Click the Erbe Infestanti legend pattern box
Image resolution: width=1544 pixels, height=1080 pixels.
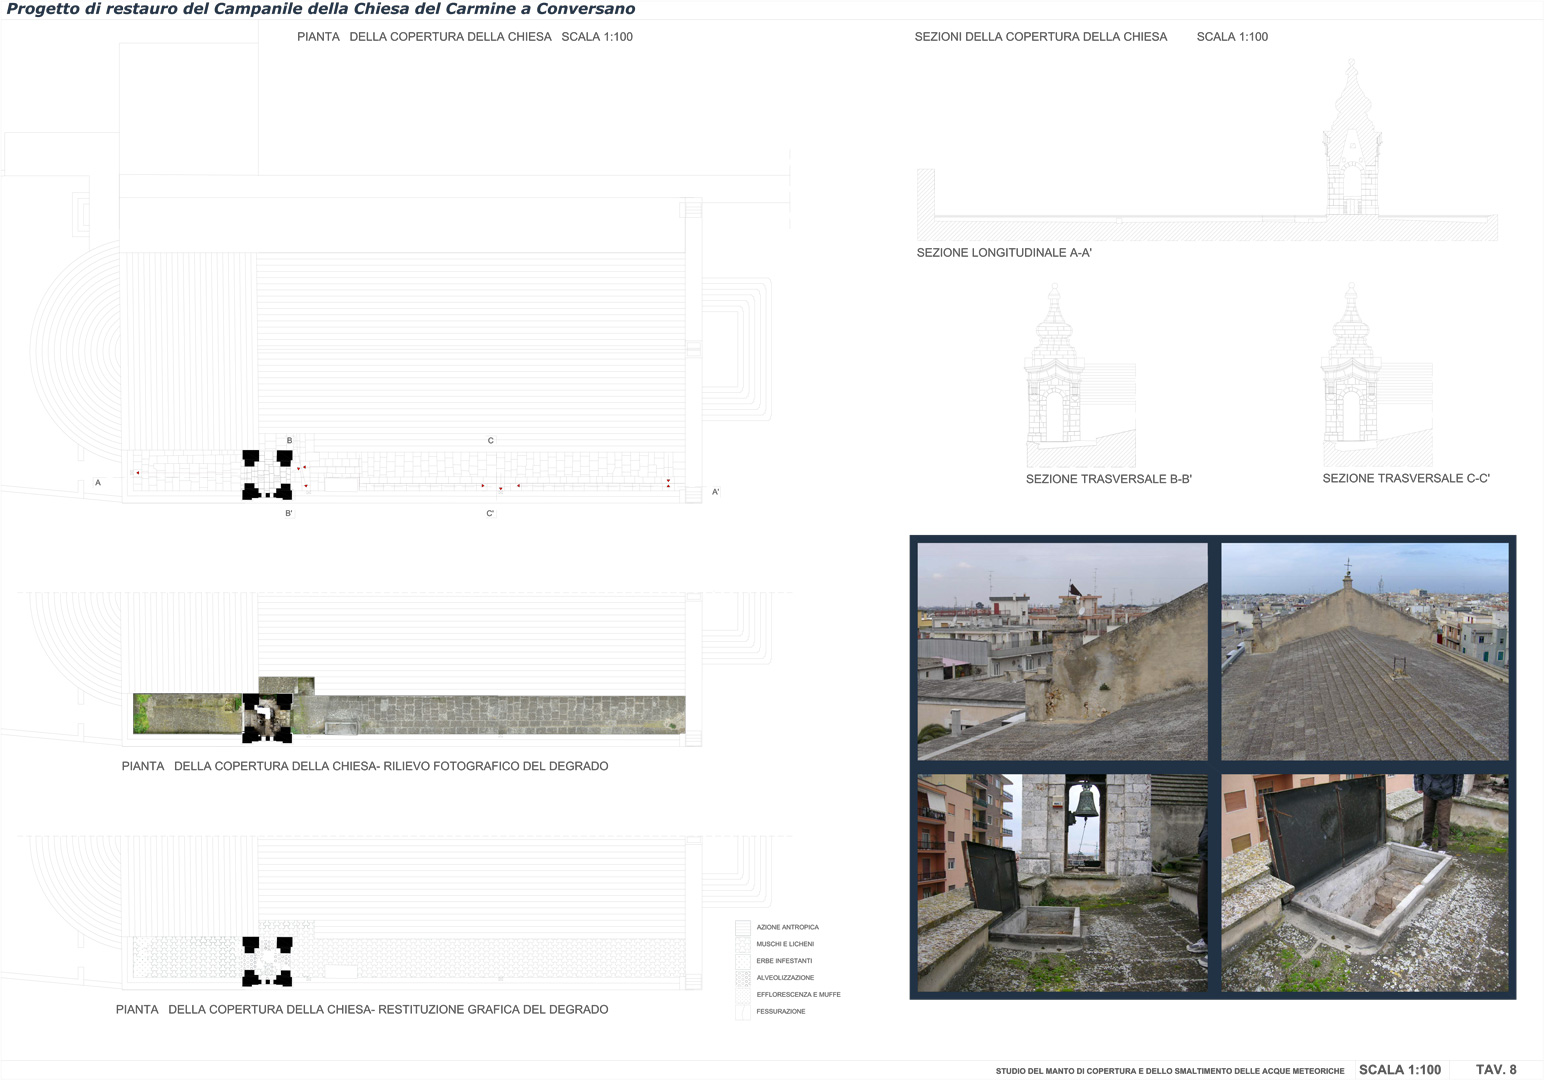(x=742, y=962)
